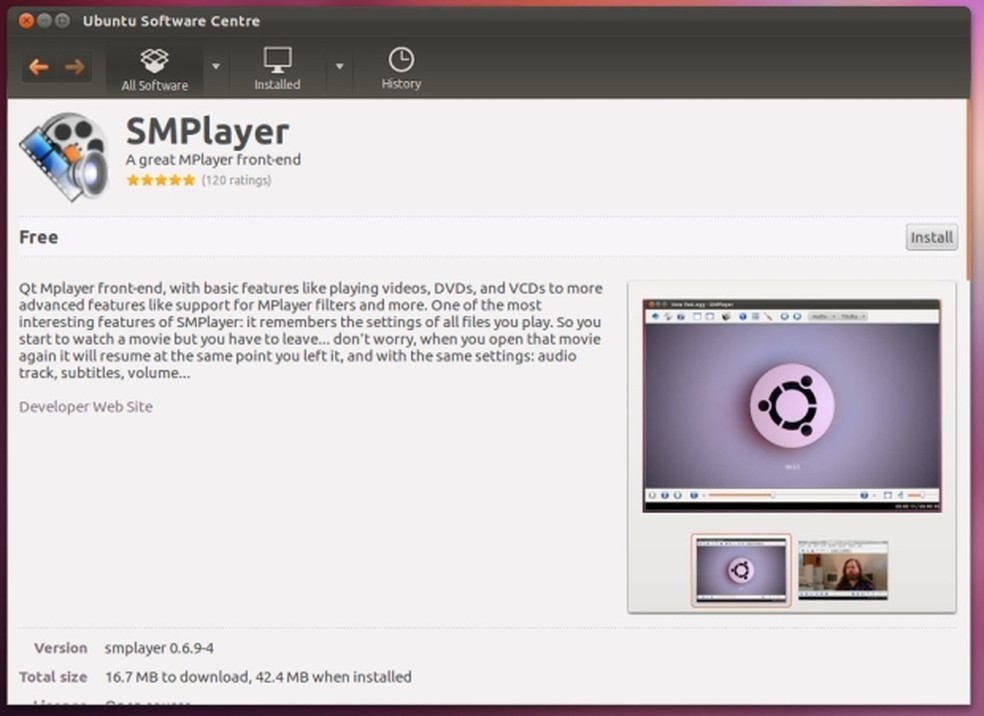Minimize the Software Centre window
The width and height of the screenshot is (984, 716).
(x=44, y=21)
